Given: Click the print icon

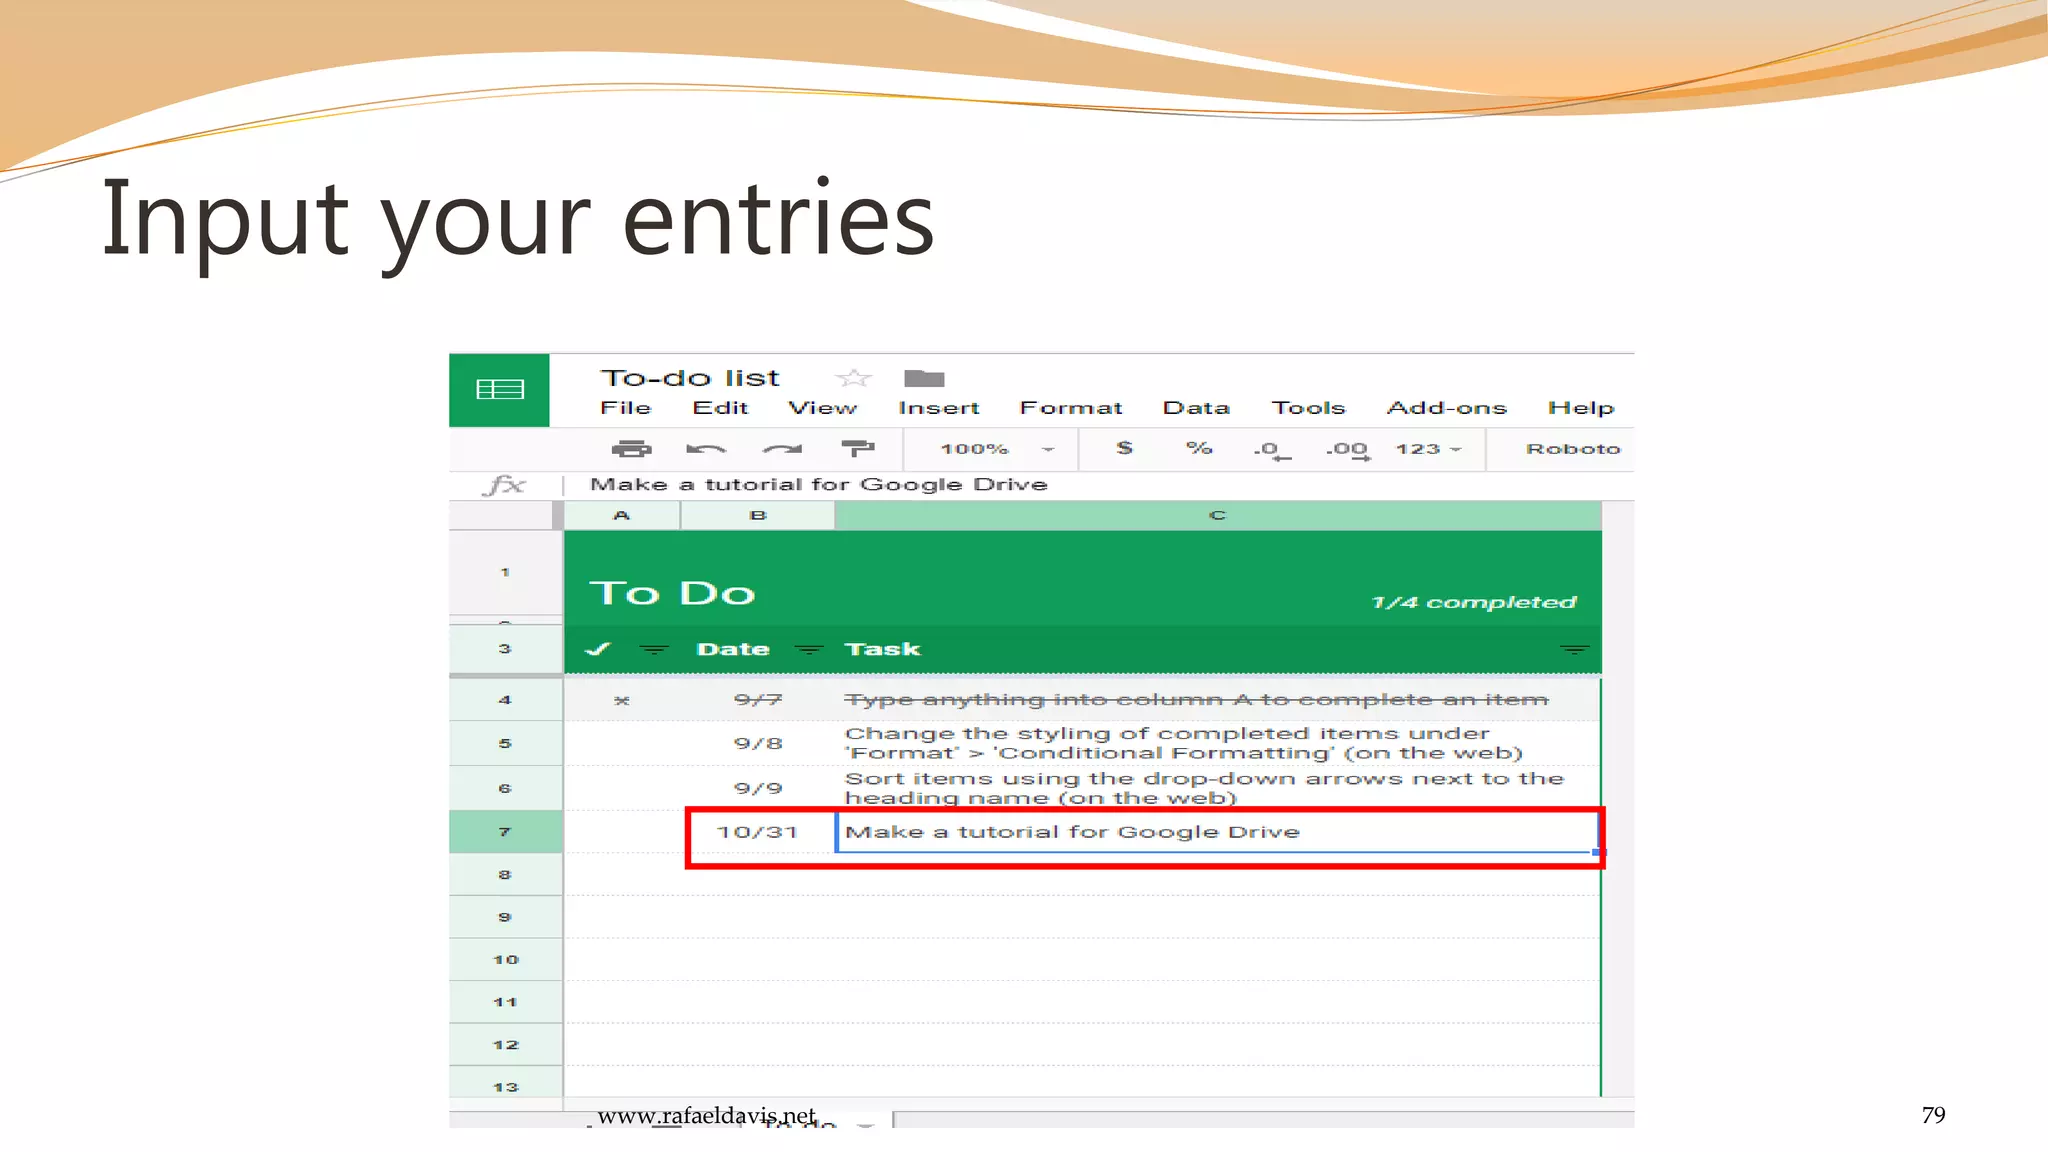Looking at the screenshot, I should (x=631, y=449).
